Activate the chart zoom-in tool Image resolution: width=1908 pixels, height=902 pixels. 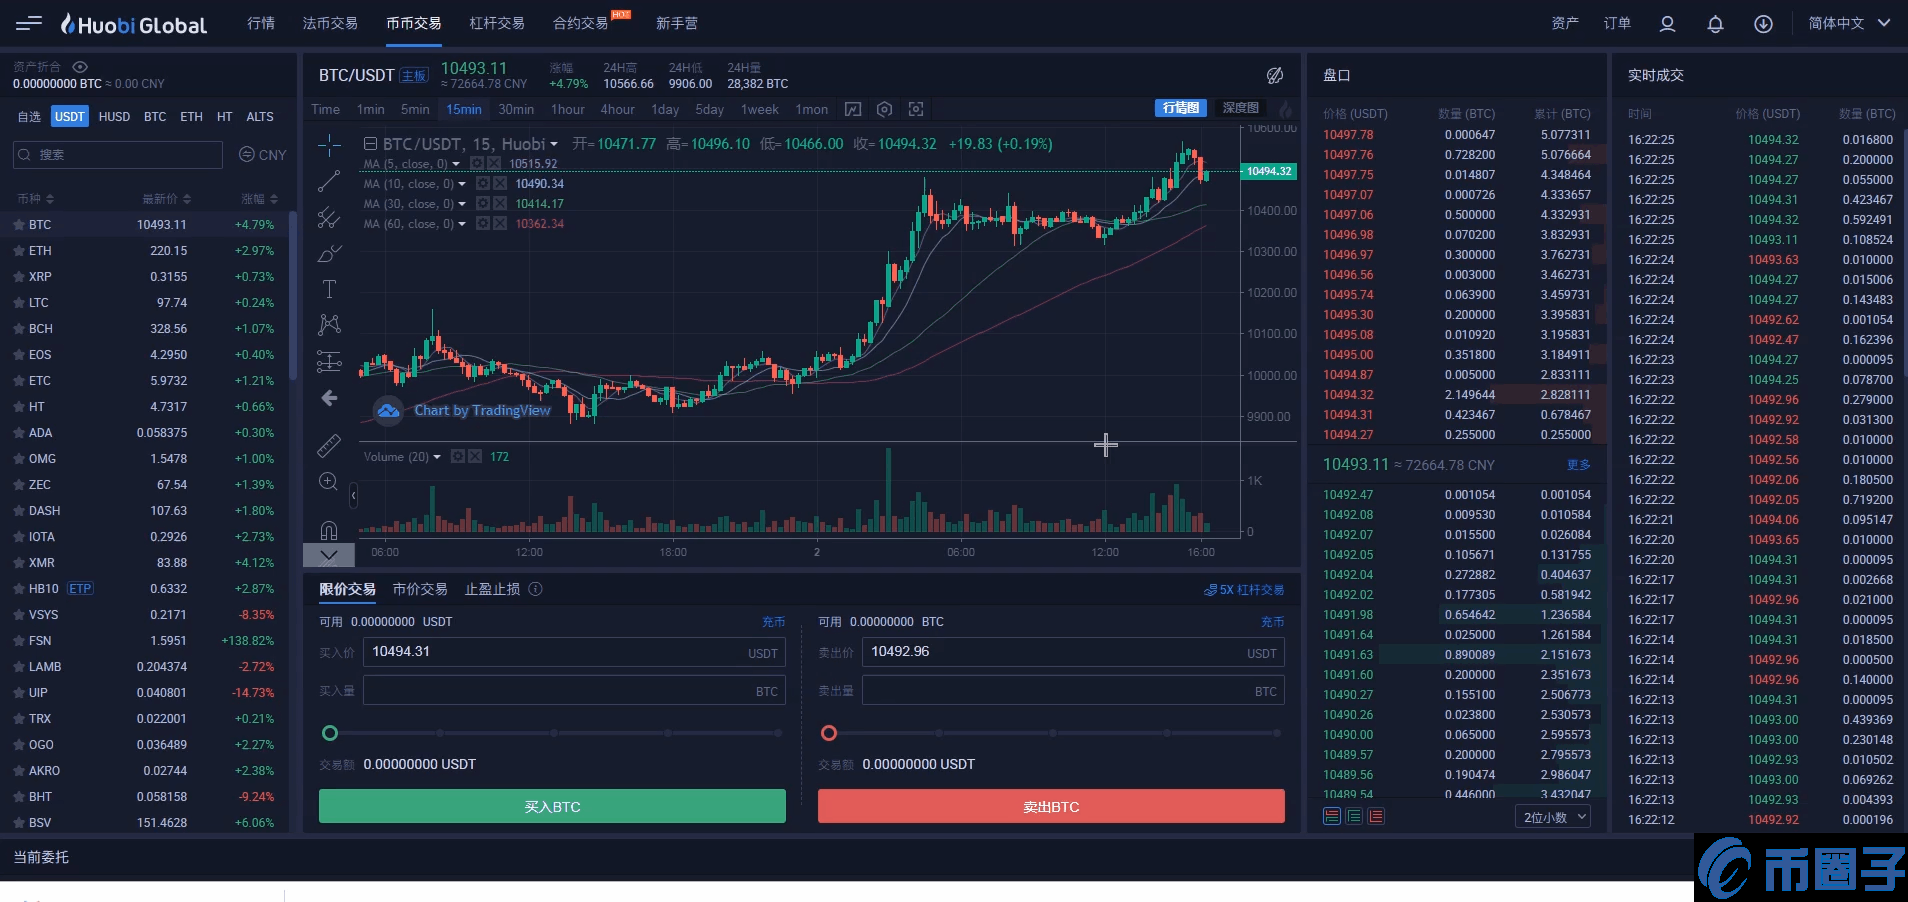(x=328, y=482)
